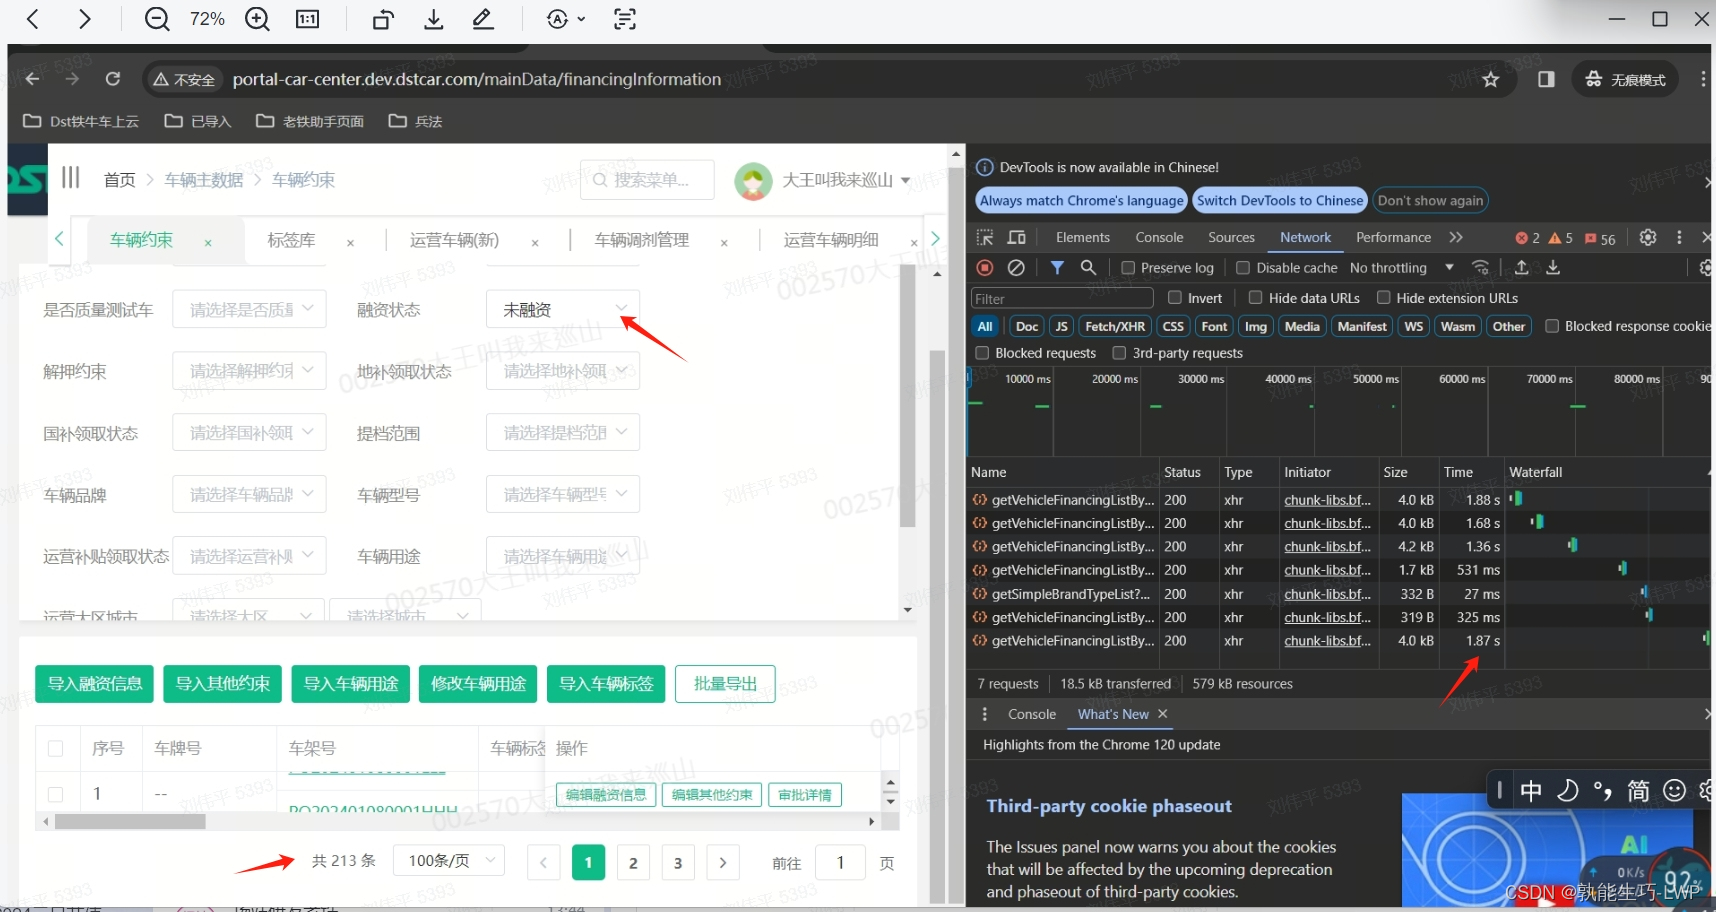The width and height of the screenshot is (1716, 912).
Task: Toggle the network filter funnel
Action: point(1057,267)
